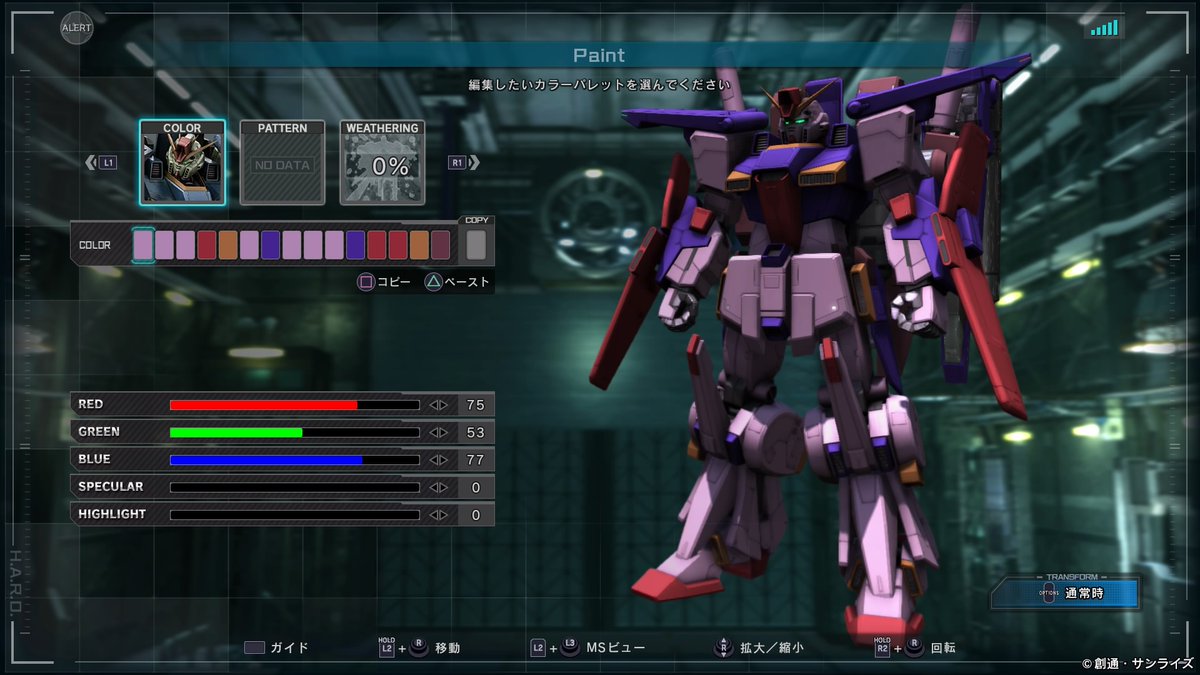This screenshot has height=675, width=1200.
Task: Click the コピー copy label
Action: point(394,282)
